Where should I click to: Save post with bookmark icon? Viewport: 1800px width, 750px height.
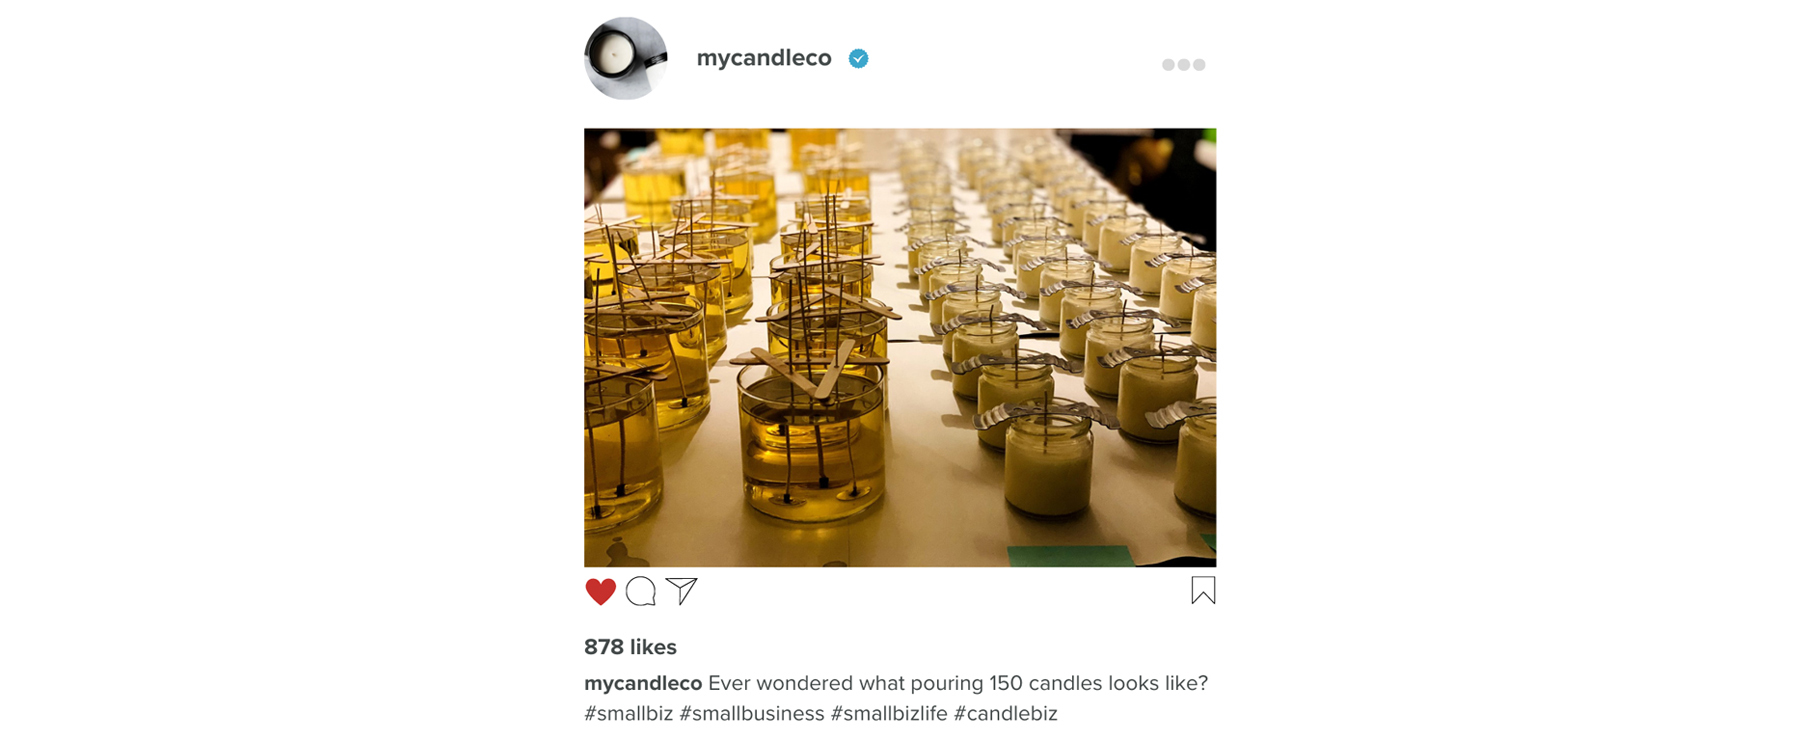tap(1203, 591)
